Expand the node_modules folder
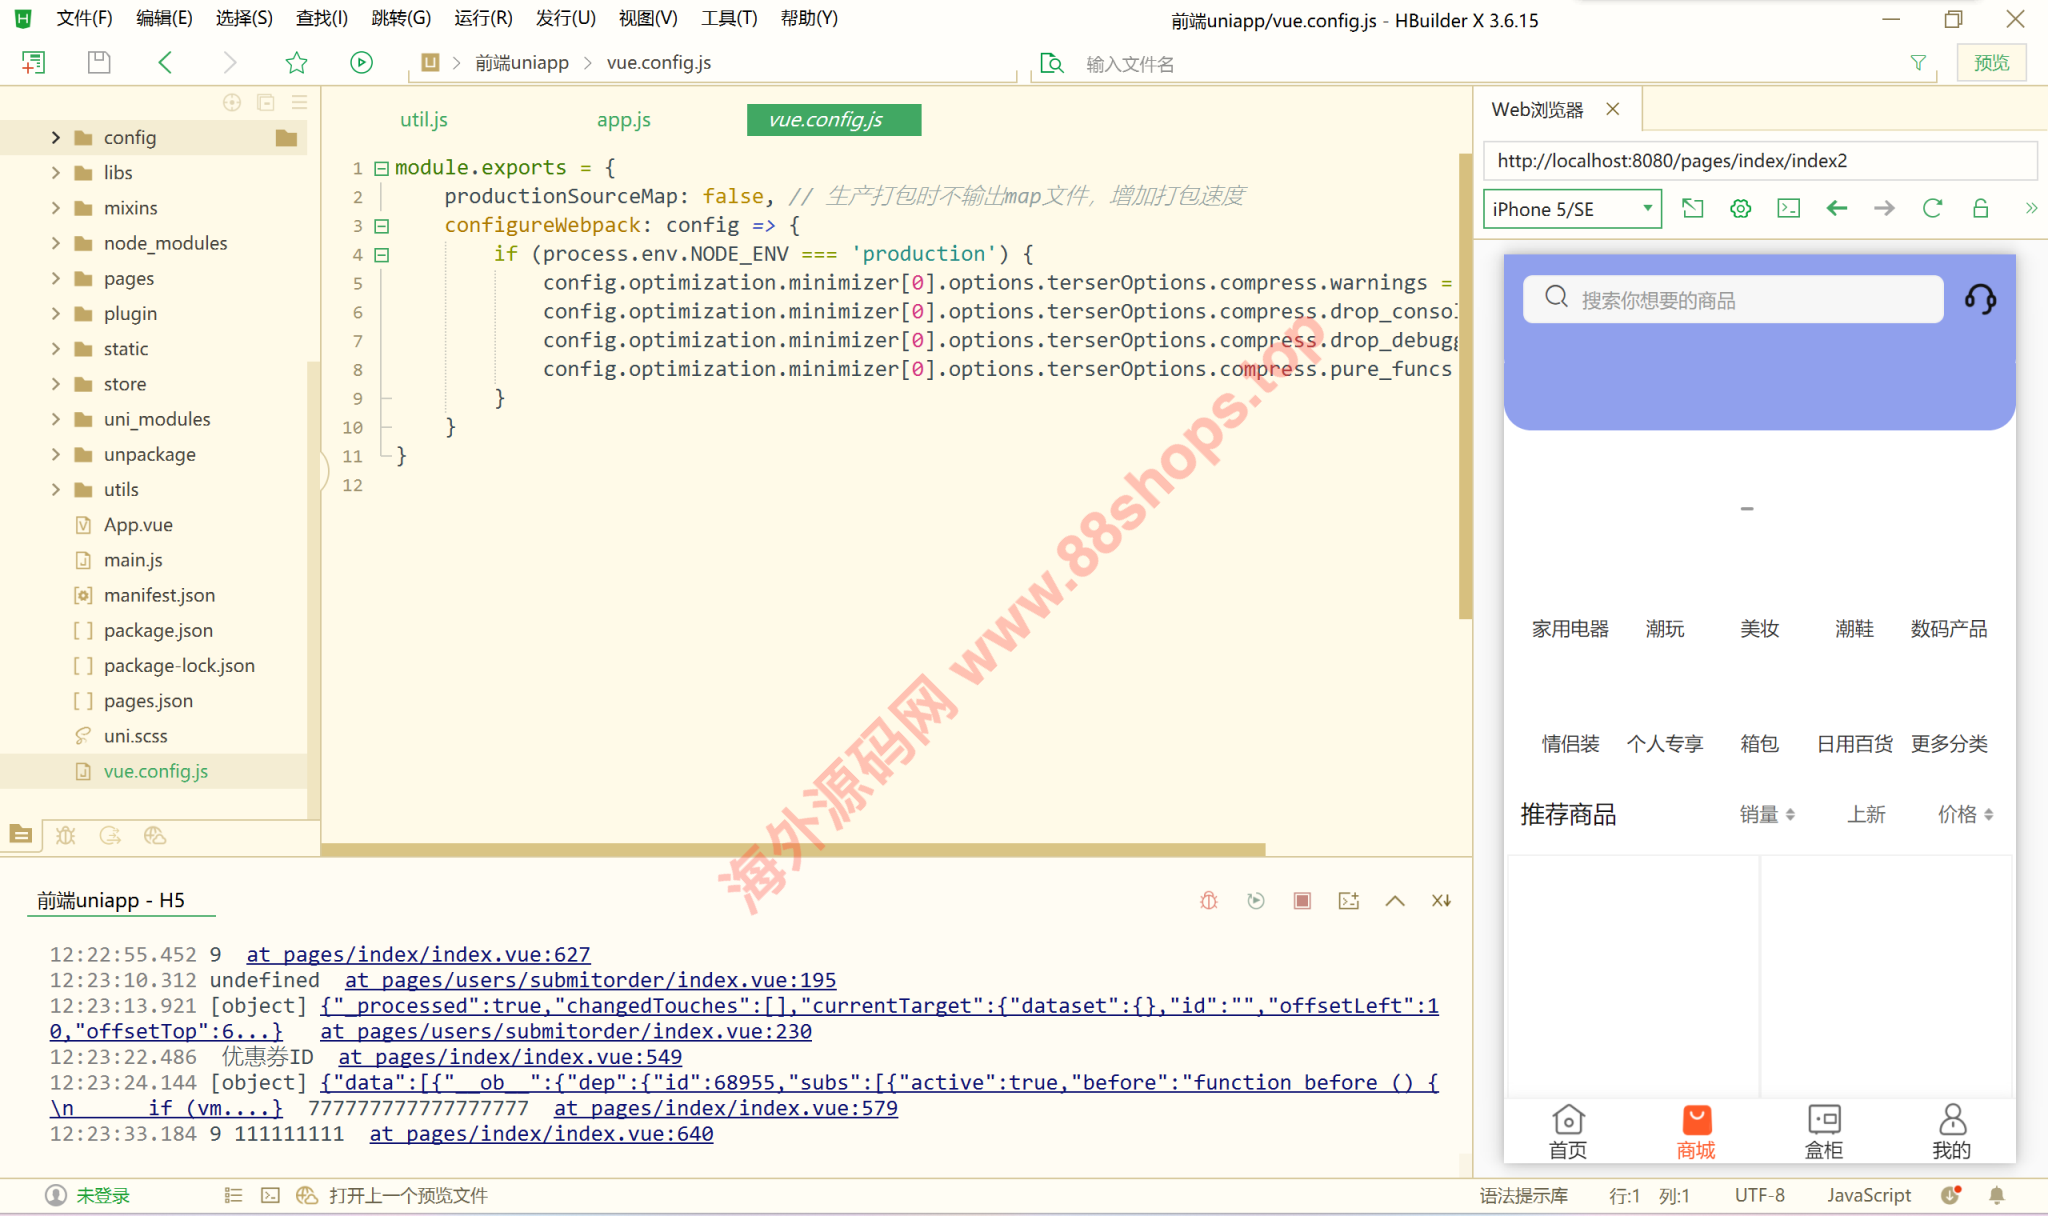The width and height of the screenshot is (2048, 1216). (56, 243)
